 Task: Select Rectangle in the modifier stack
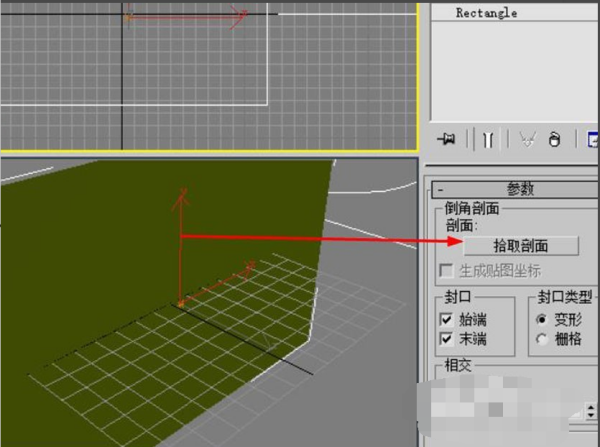coord(486,13)
